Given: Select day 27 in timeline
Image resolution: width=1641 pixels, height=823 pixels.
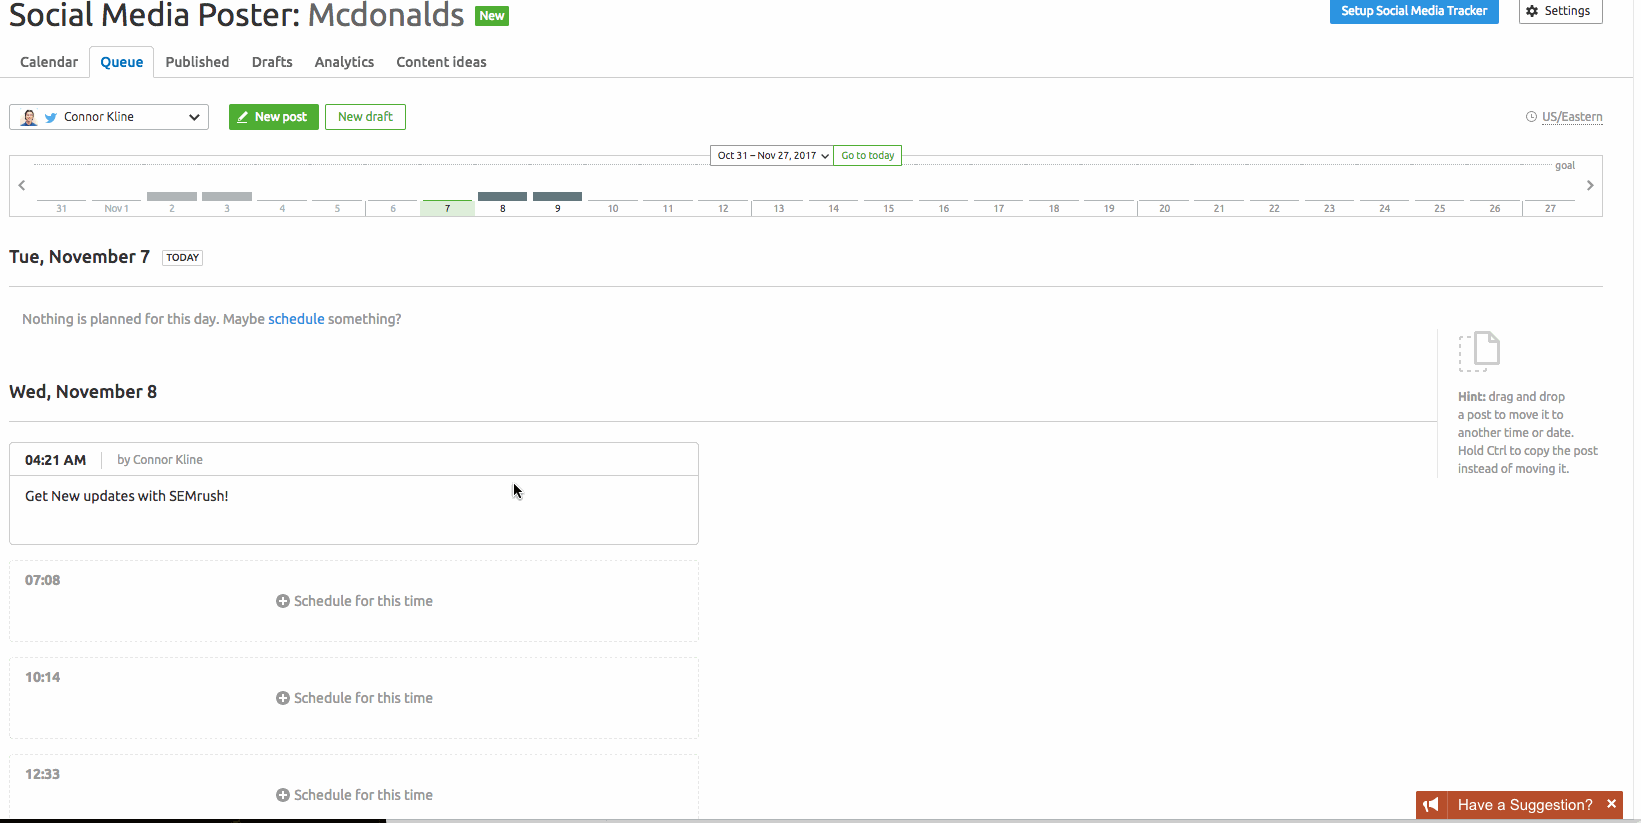Looking at the screenshot, I should coord(1550,207).
